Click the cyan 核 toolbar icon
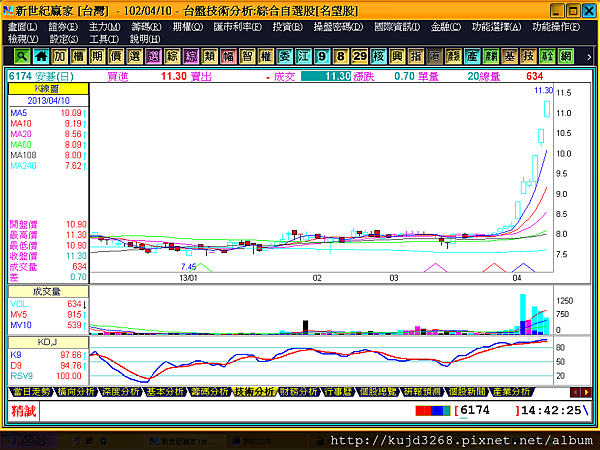Screen dimensions: 600x450 point(378,57)
